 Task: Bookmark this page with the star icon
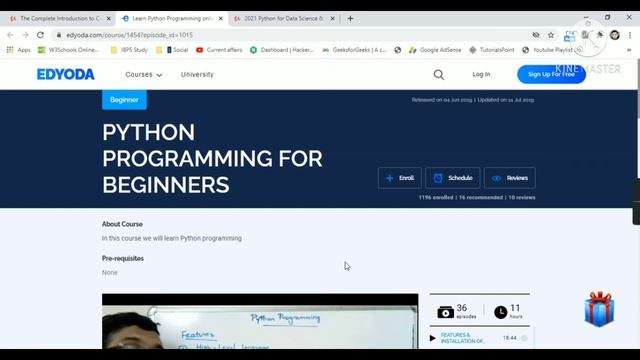[551, 35]
